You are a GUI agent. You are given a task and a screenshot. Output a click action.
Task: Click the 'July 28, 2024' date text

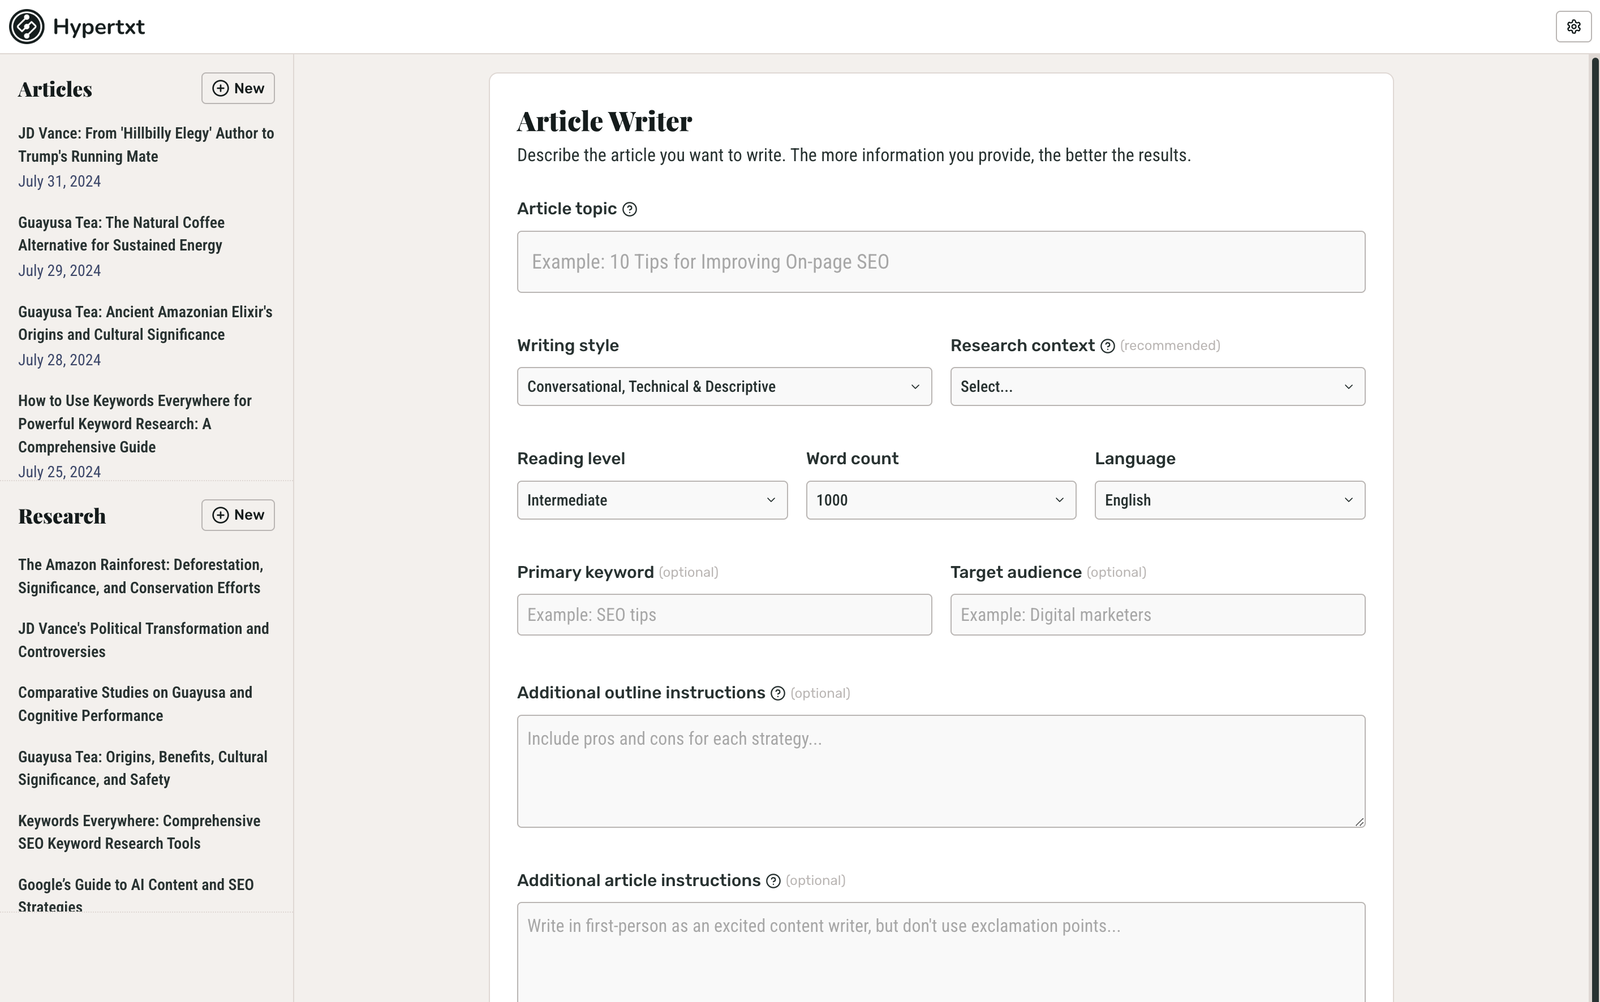[59, 360]
